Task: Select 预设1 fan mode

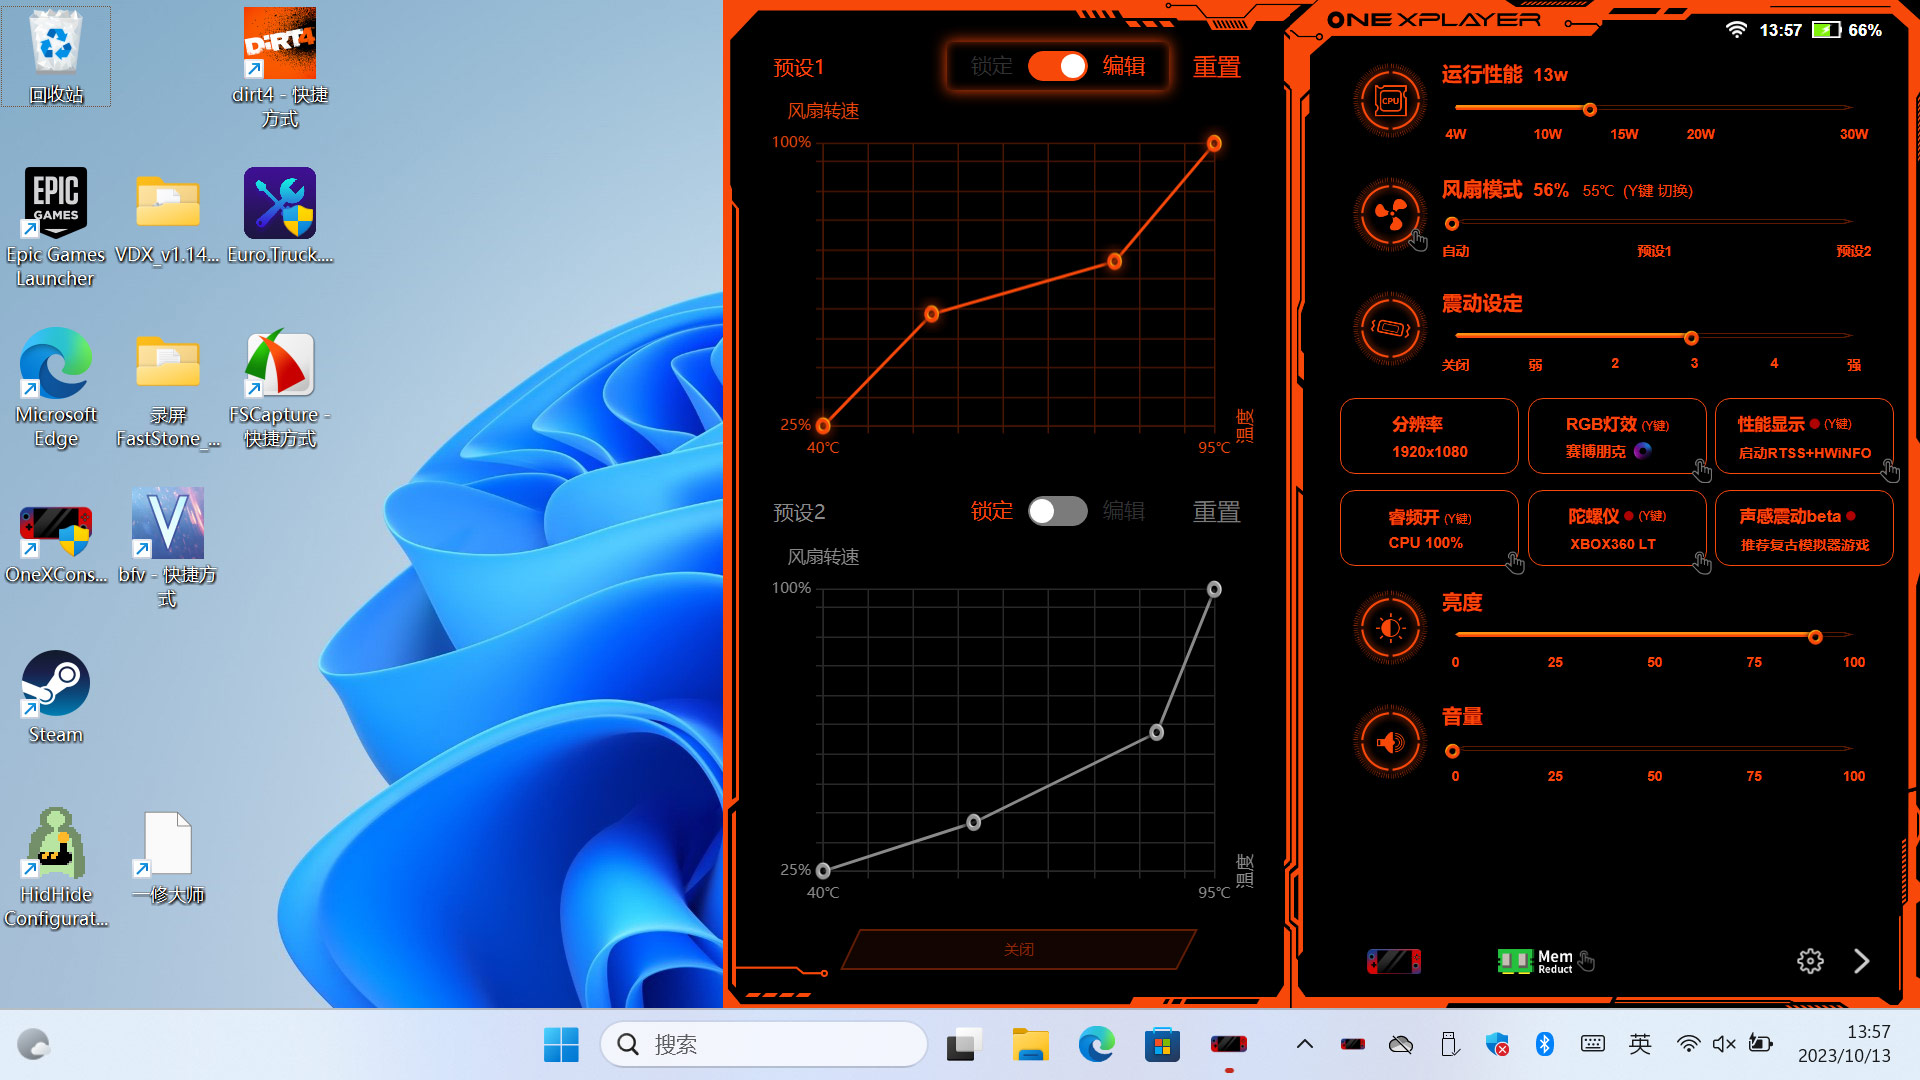Action: (1654, 251)
